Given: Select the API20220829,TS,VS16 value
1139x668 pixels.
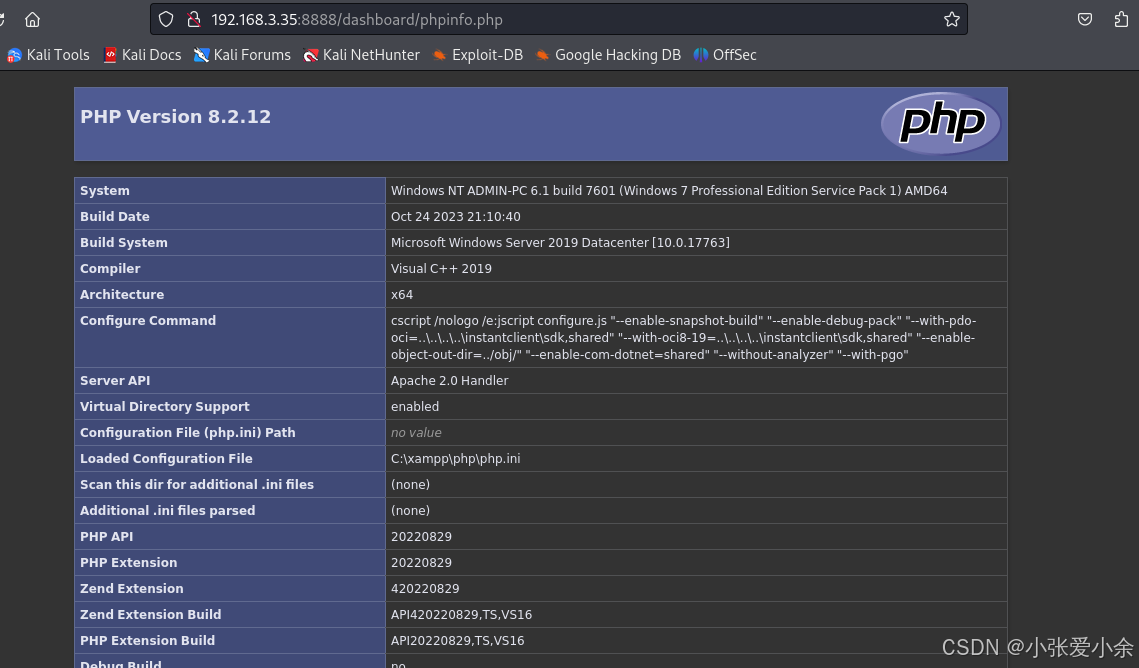Looking at the screenshot, I should [458, 640].
